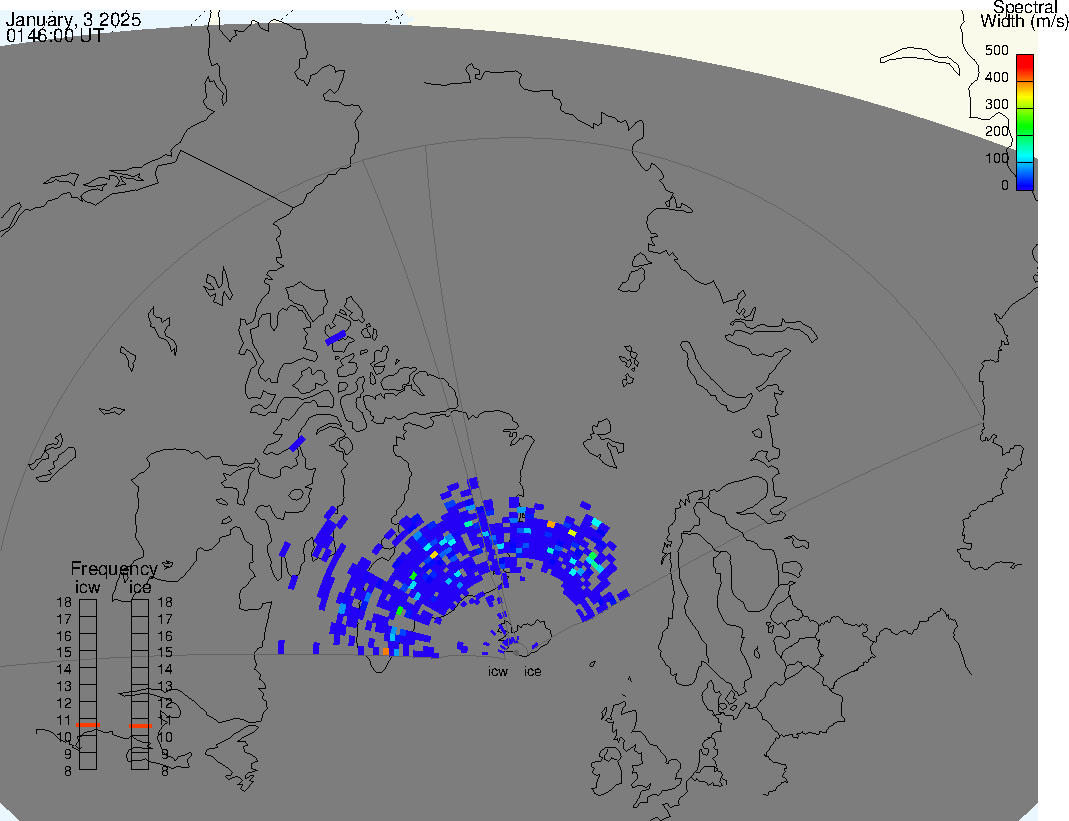Click "8" left of the icw frequency bar

point(67,771)
